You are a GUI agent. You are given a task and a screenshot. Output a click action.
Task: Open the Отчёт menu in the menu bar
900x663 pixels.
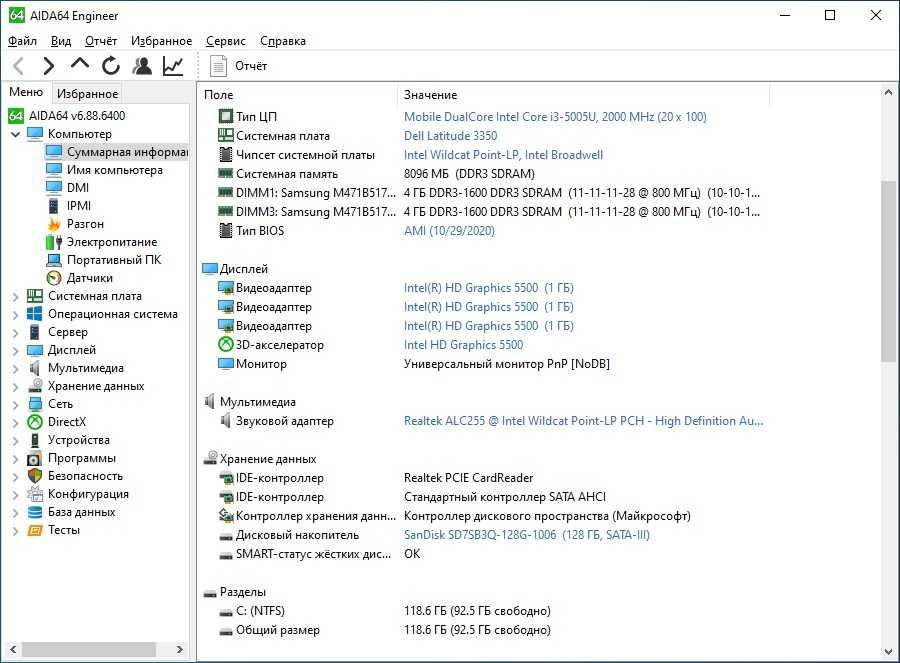tap(100, 41)
